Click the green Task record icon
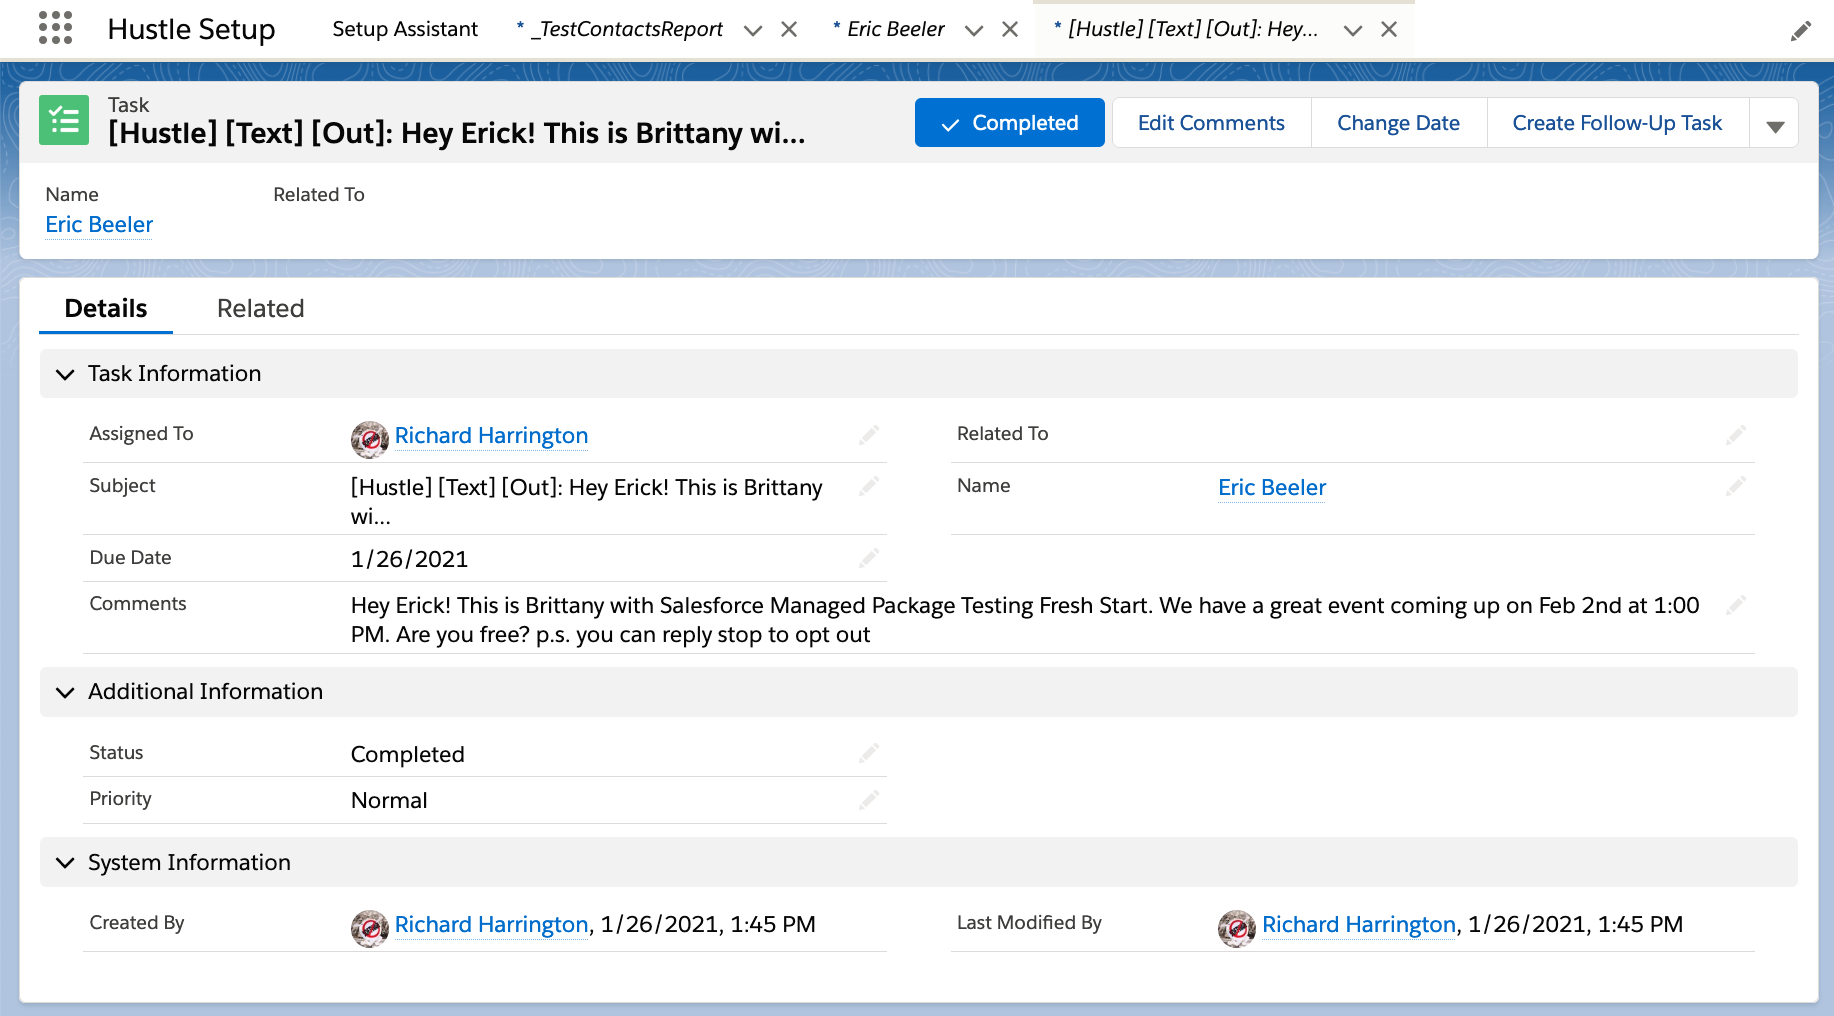The width and height of the screenshot is (1834, 1016). click(64, 120)
